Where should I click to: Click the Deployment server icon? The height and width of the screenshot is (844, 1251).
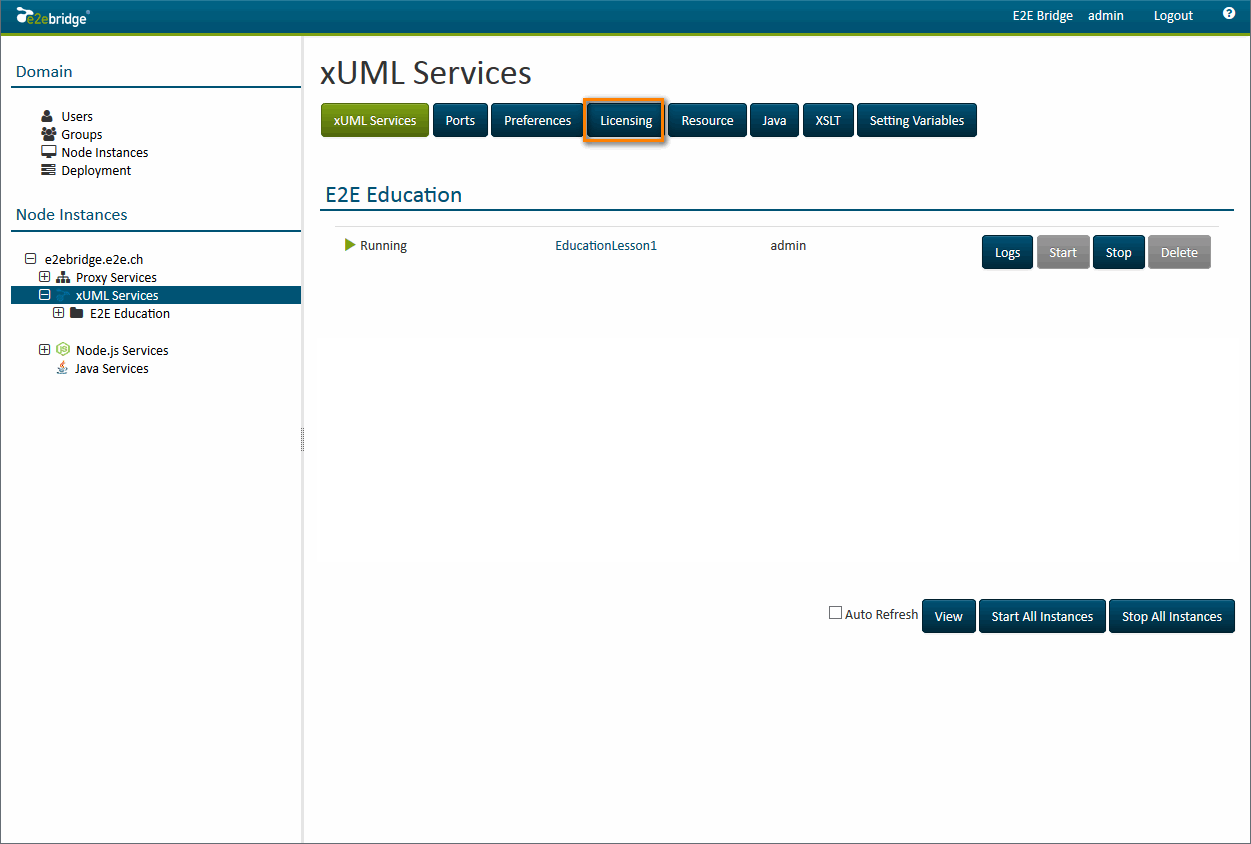pyautogui.click(x=48, y=170)
